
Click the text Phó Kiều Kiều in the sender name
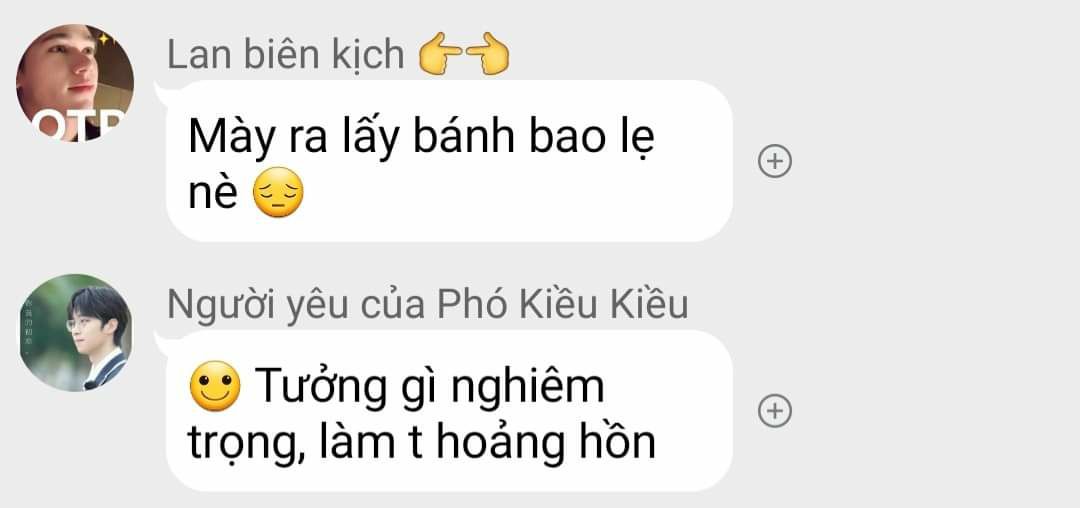[x=563, y=304]
